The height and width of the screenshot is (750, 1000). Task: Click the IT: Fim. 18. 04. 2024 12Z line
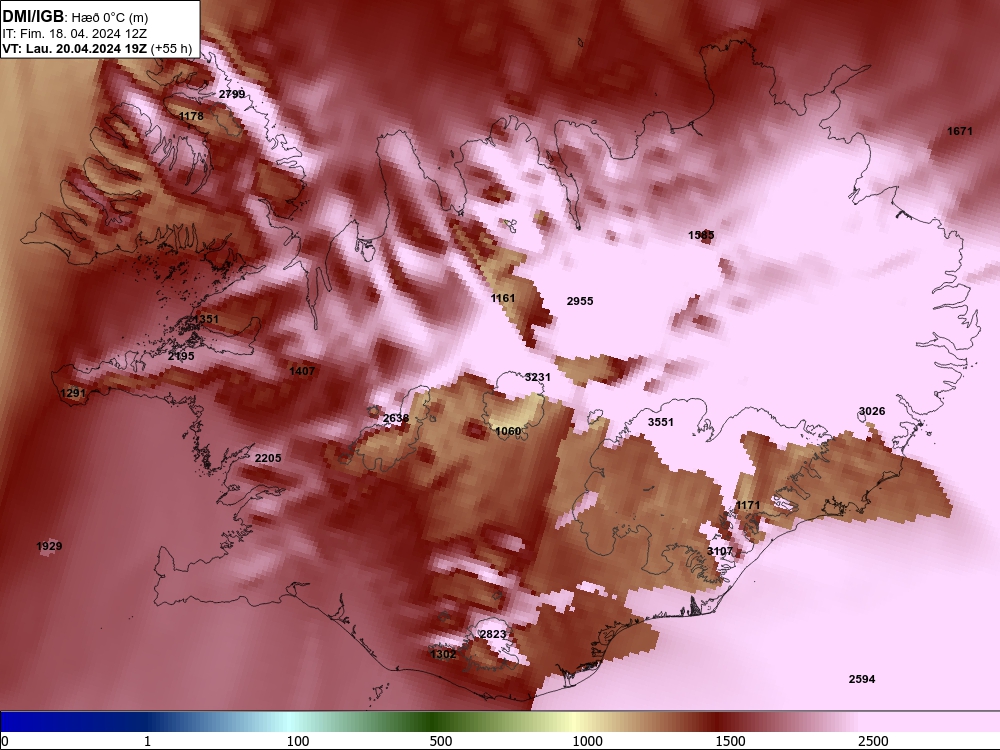click(74, 34)
